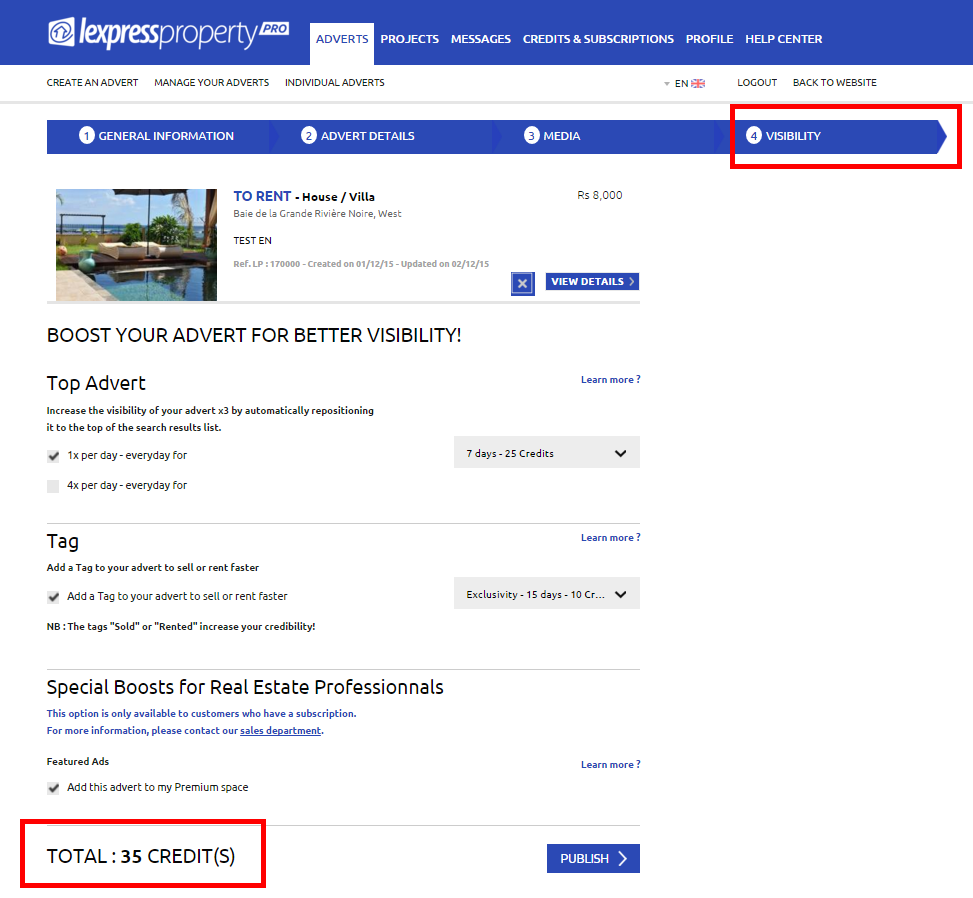Click the step 2 Advert Details circle
Screen dimensions: 973x898
click(308, 135)
